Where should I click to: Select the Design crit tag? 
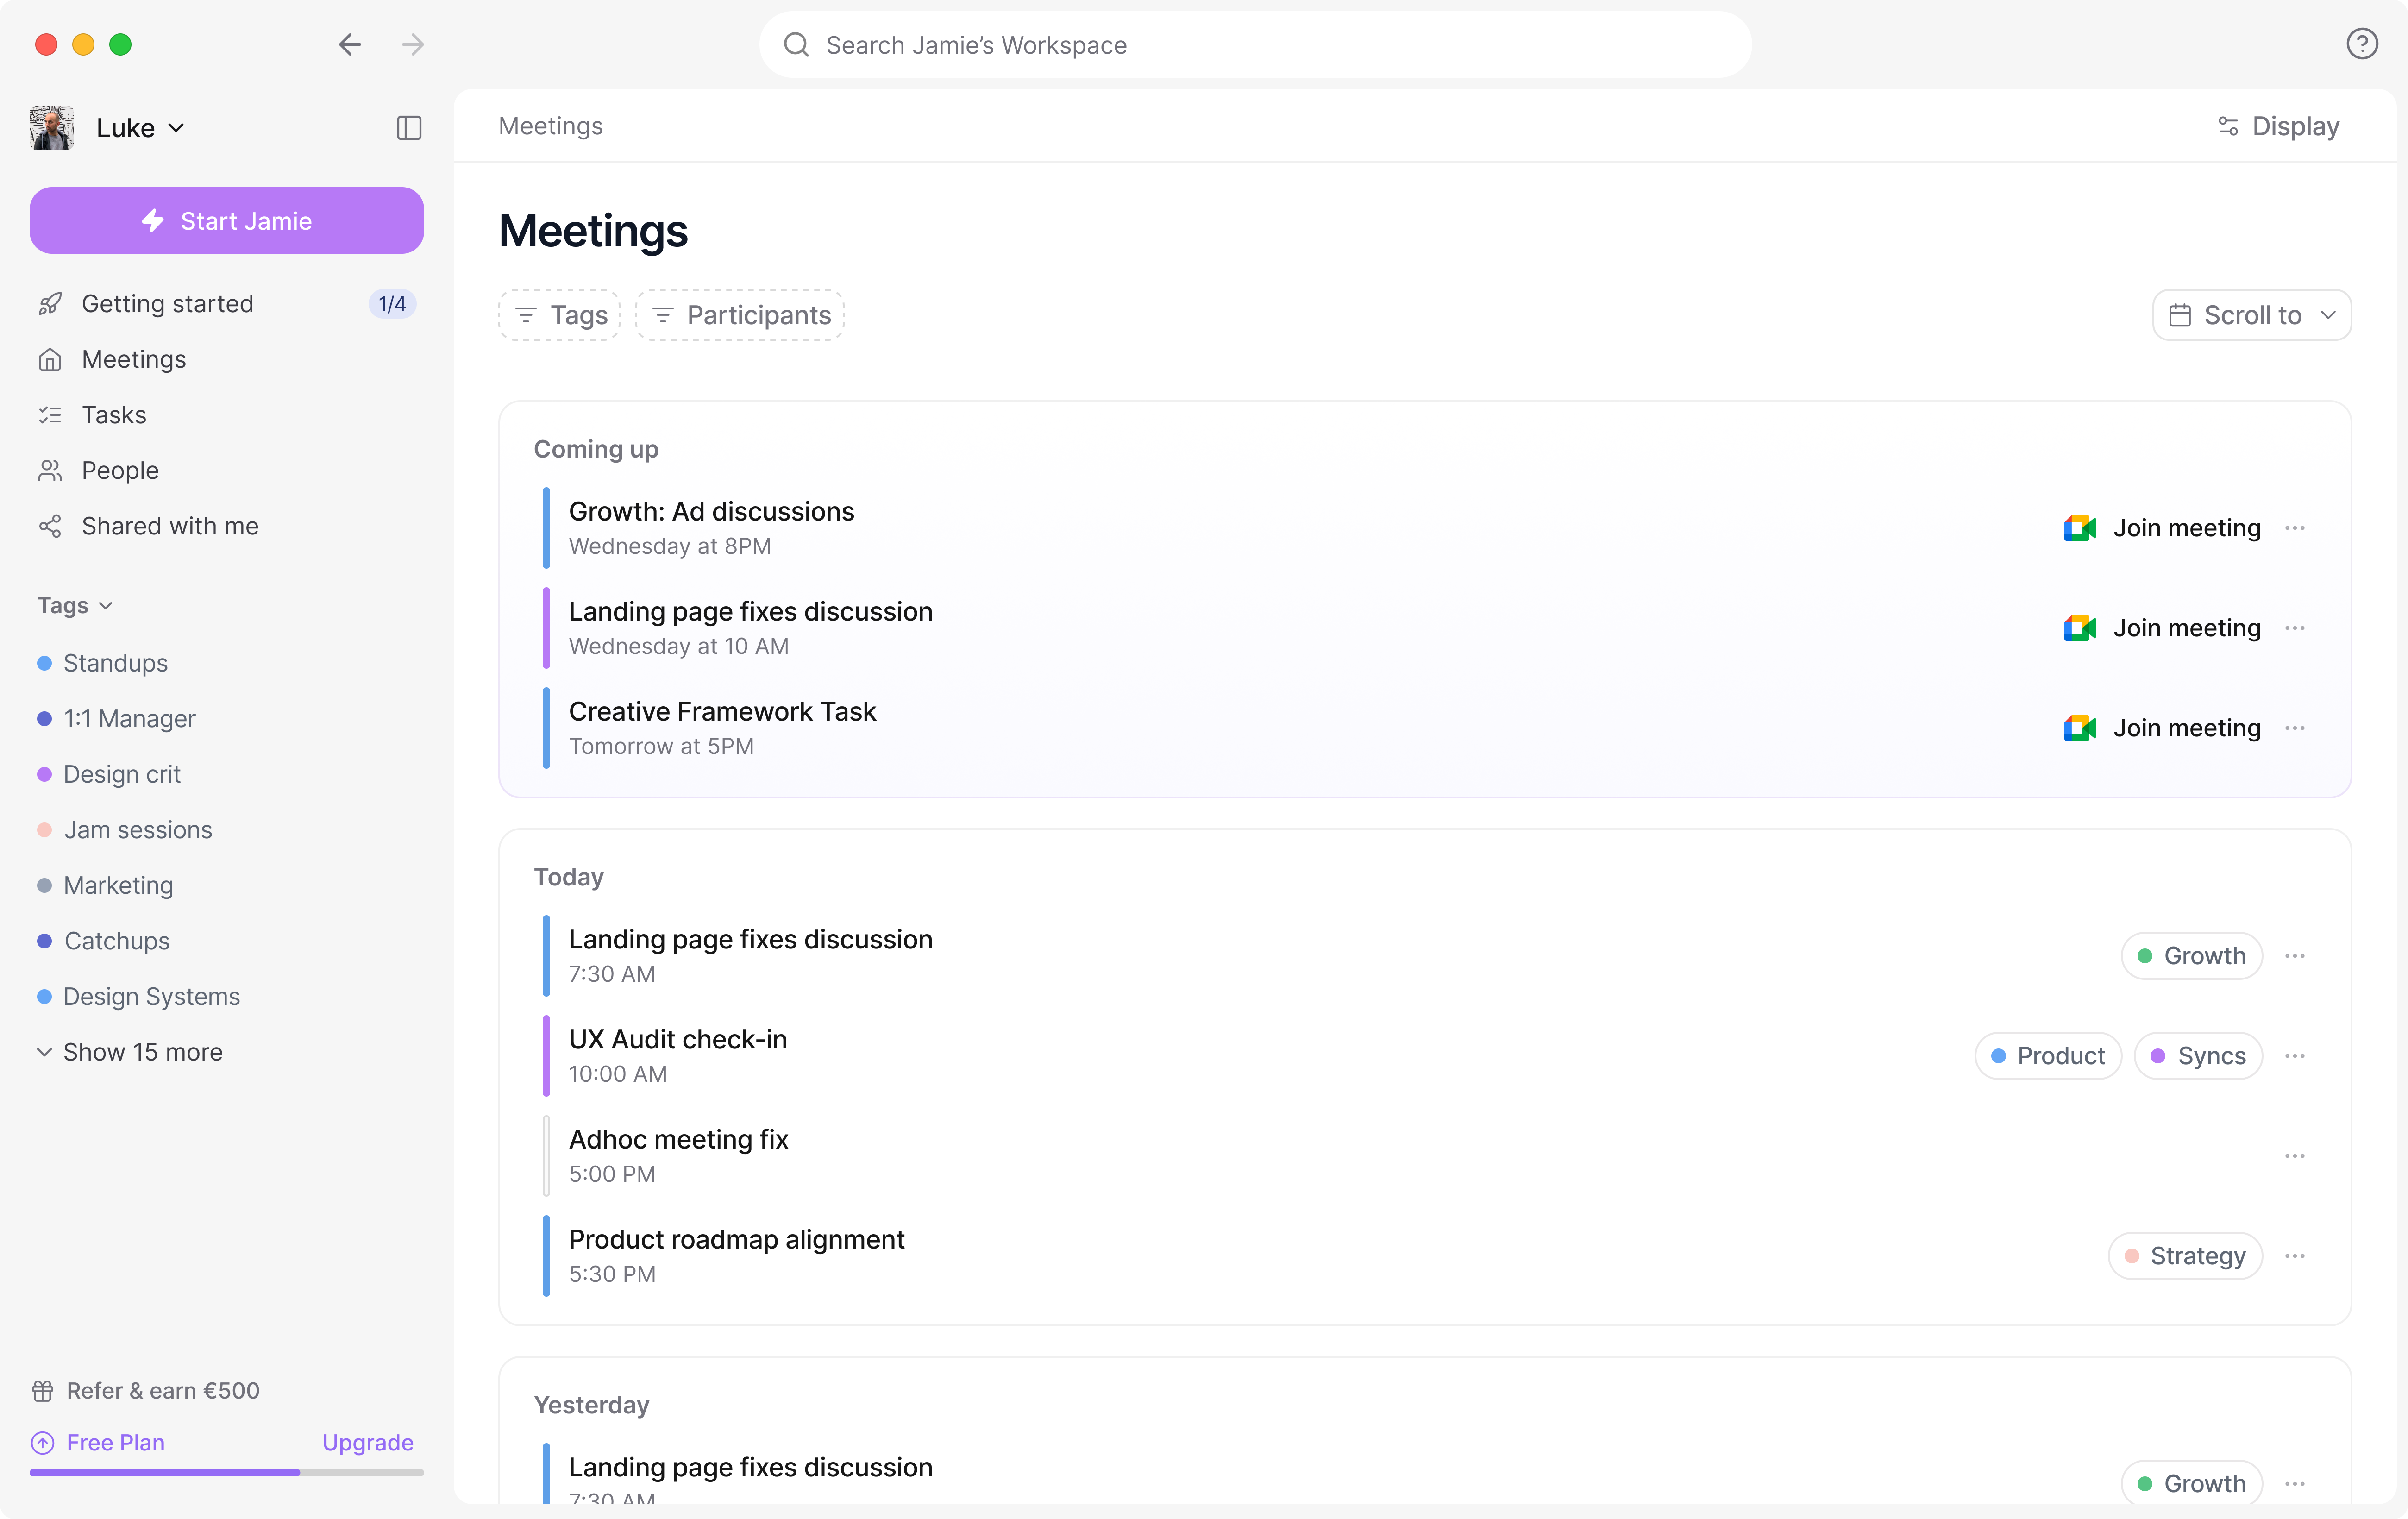pos(121,774)
